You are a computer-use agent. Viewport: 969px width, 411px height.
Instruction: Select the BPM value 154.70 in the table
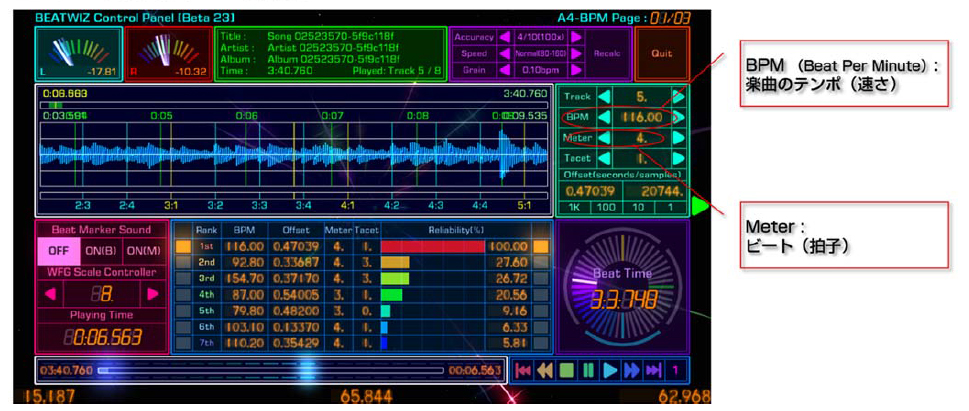point(243,279)
